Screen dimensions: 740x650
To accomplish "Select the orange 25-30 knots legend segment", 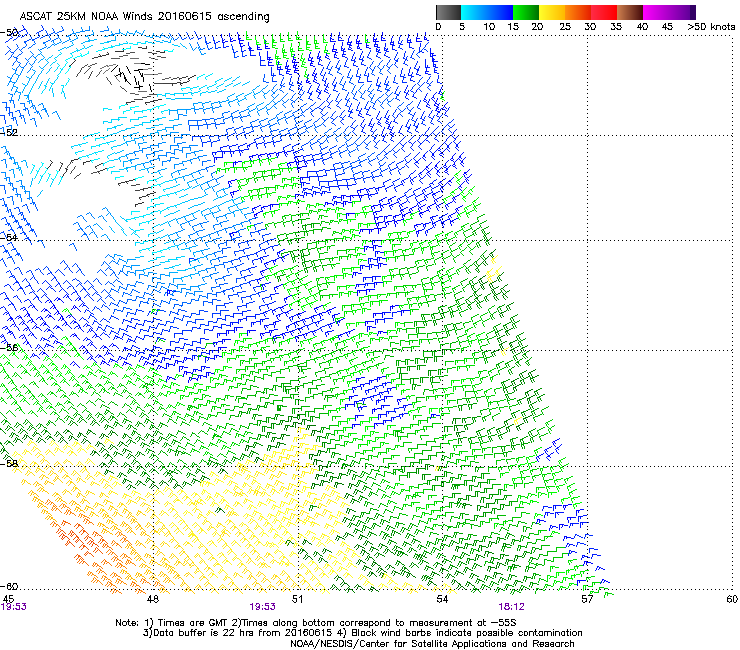I will point(578,12).
